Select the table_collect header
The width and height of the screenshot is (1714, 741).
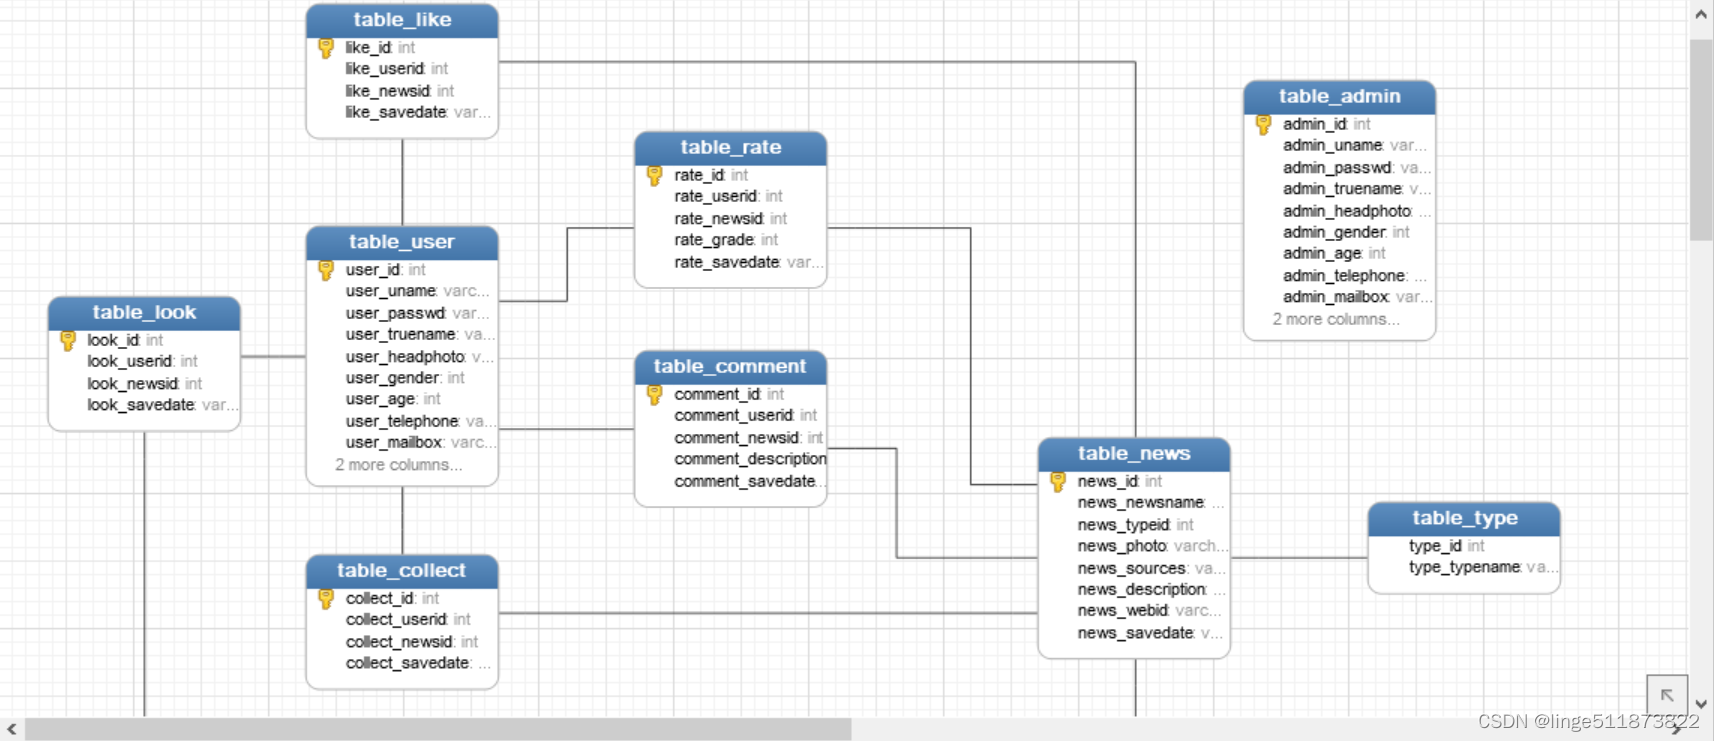402,571
